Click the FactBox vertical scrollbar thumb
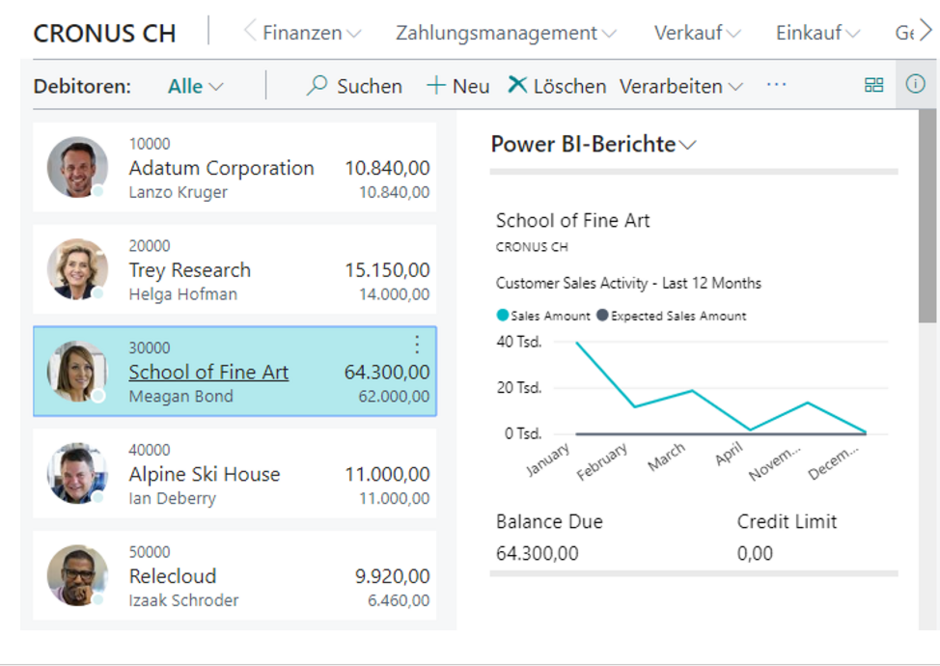Image resolution: width=940 pixels, height=666 pixels. click(927, 216)
